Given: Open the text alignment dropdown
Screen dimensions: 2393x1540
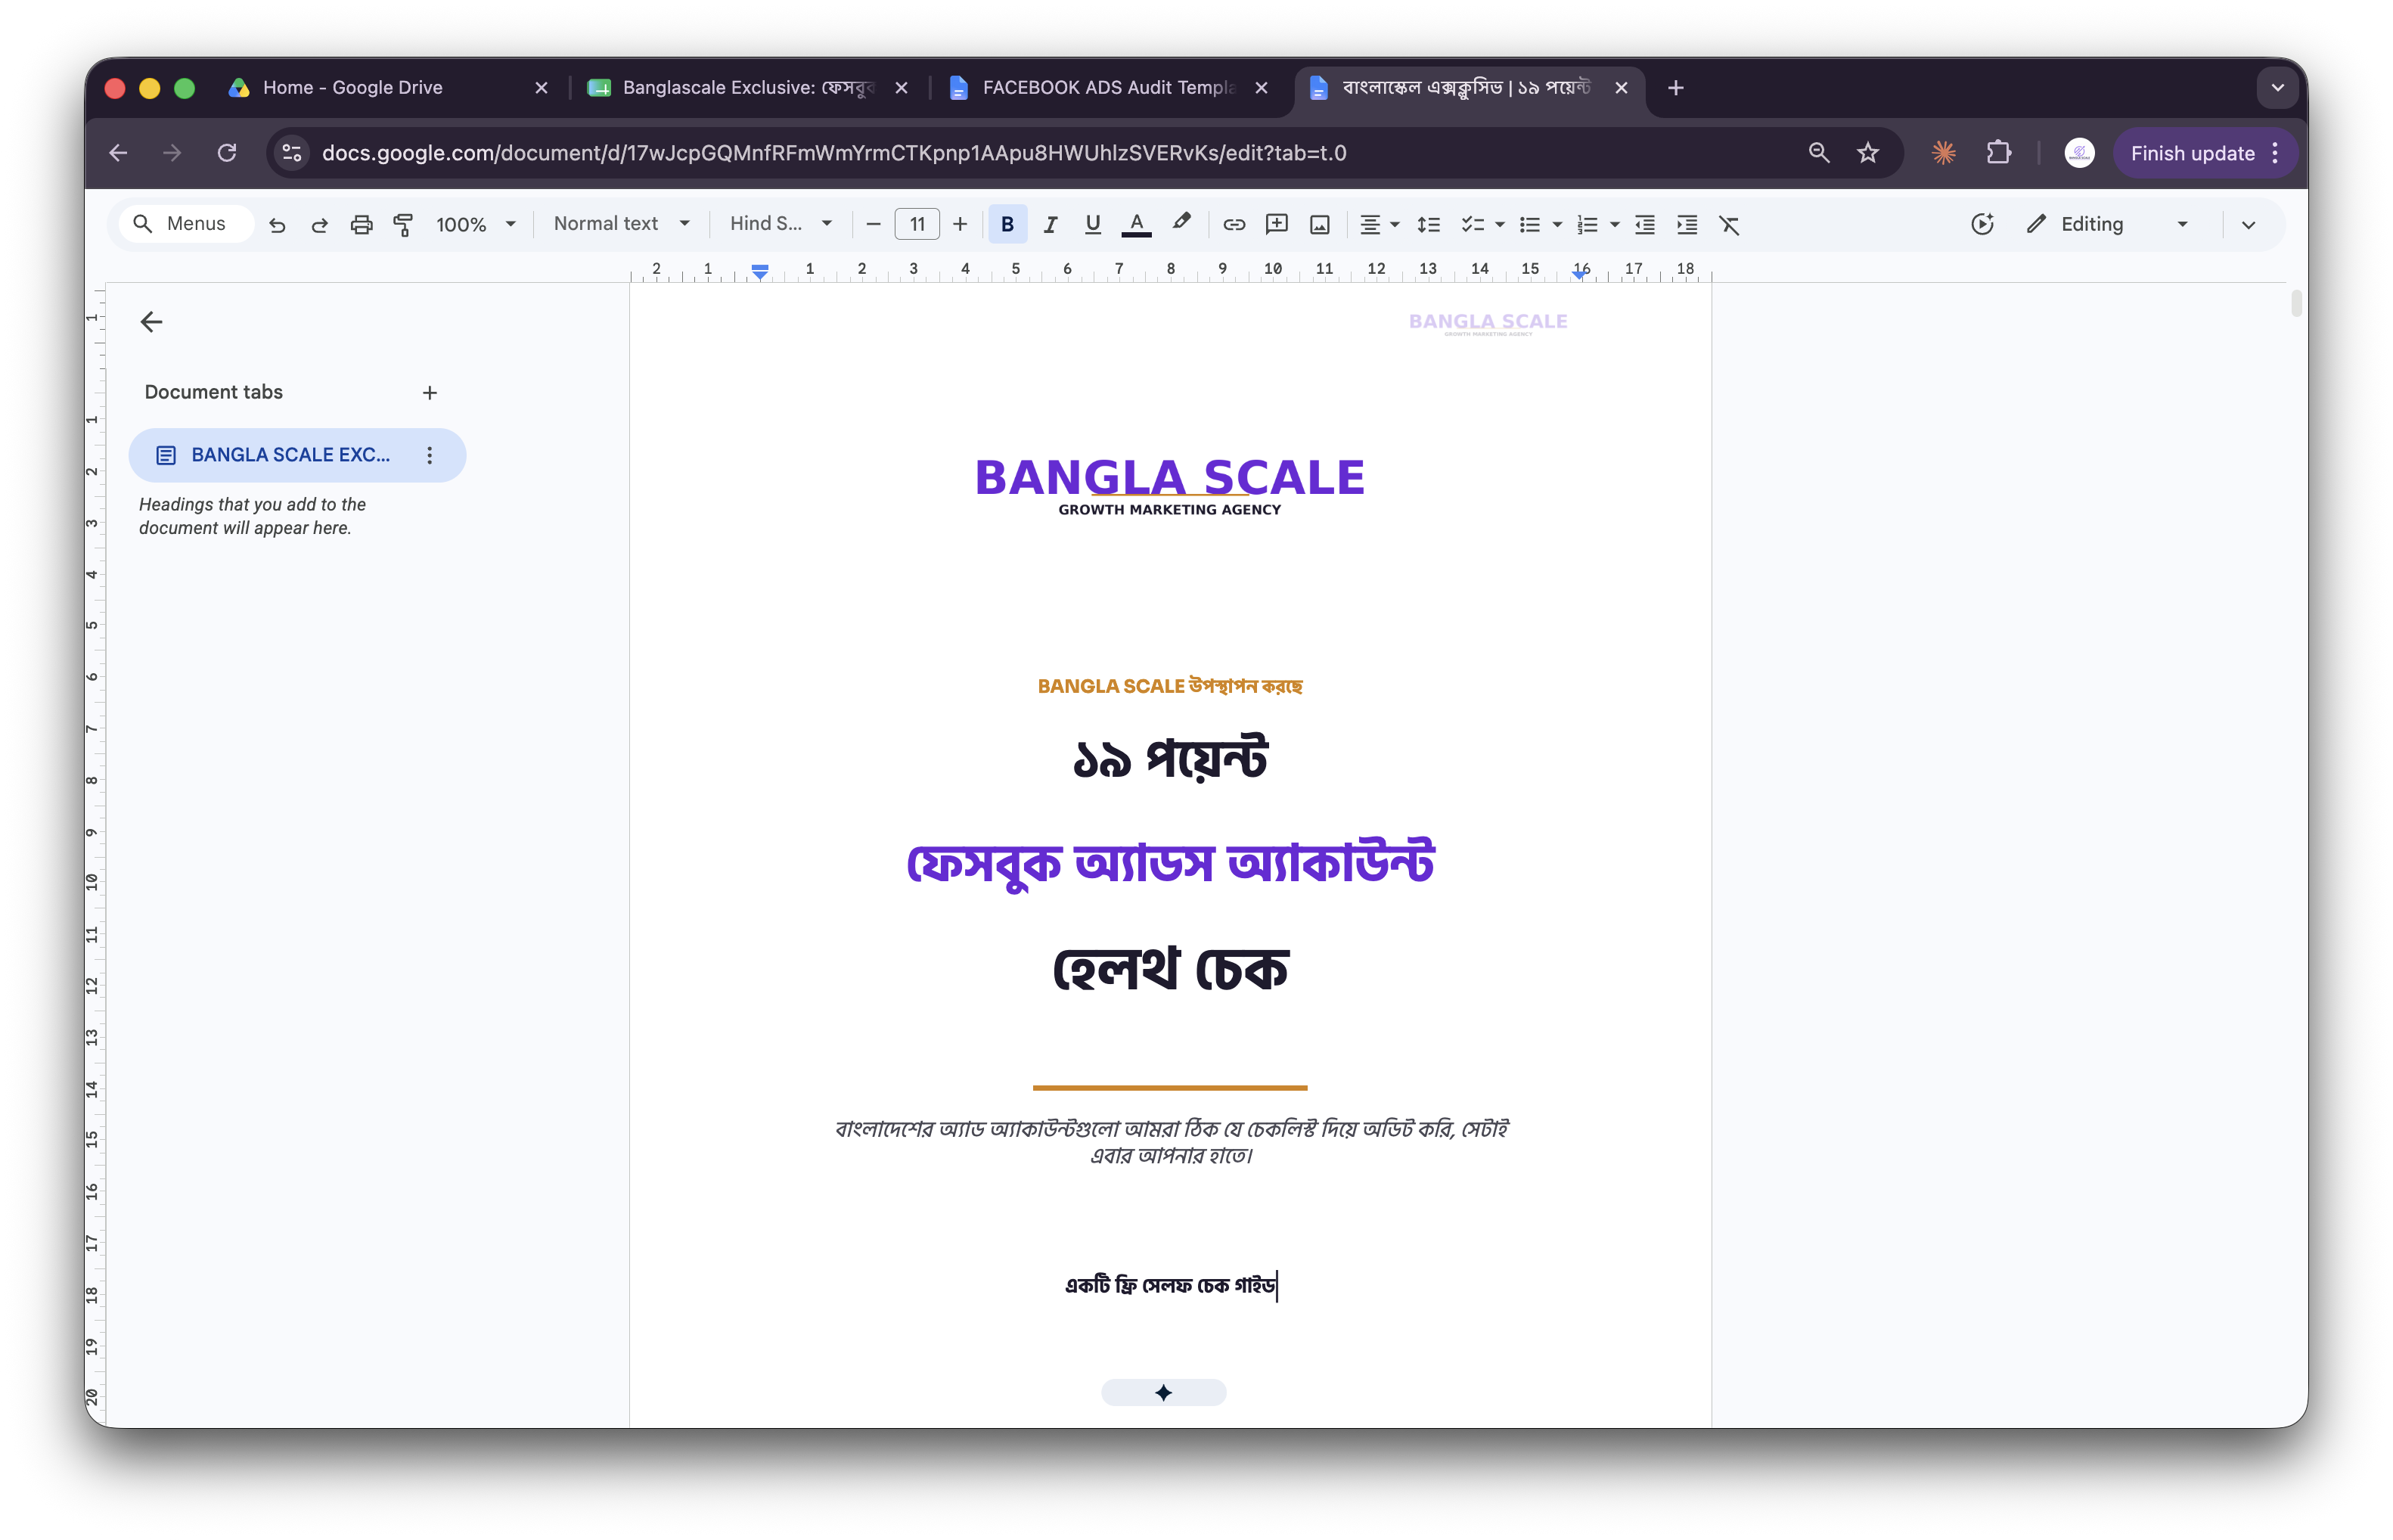Looking at the screenshot, I should tap(1379, 224).
